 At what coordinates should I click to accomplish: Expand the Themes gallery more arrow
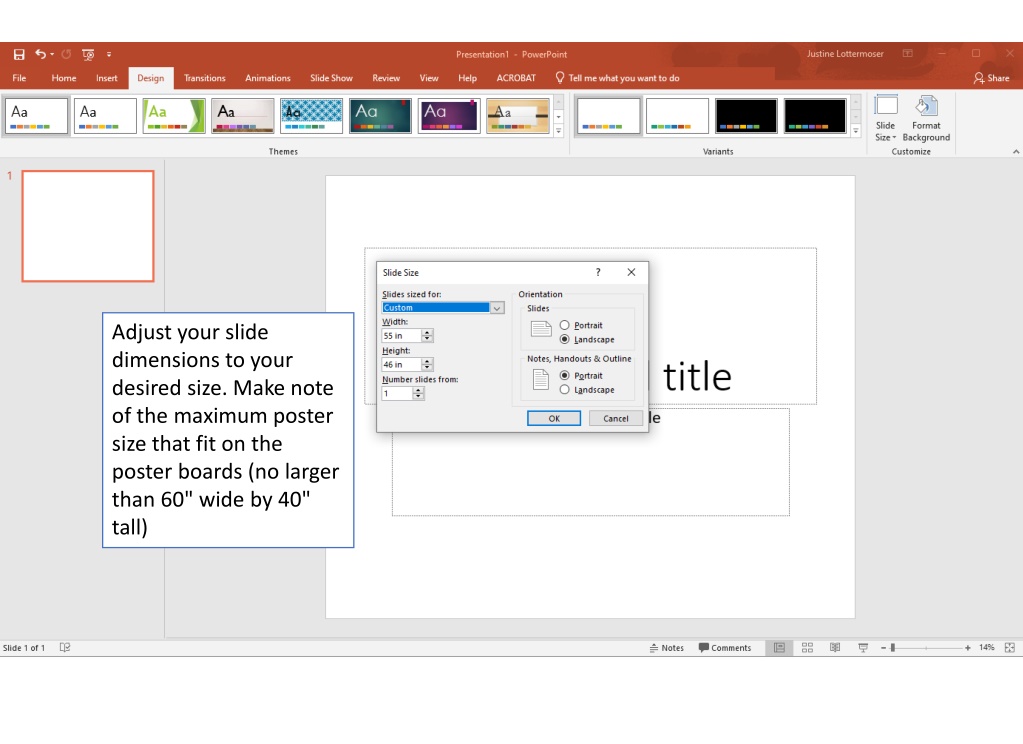[x=558, y=131]
